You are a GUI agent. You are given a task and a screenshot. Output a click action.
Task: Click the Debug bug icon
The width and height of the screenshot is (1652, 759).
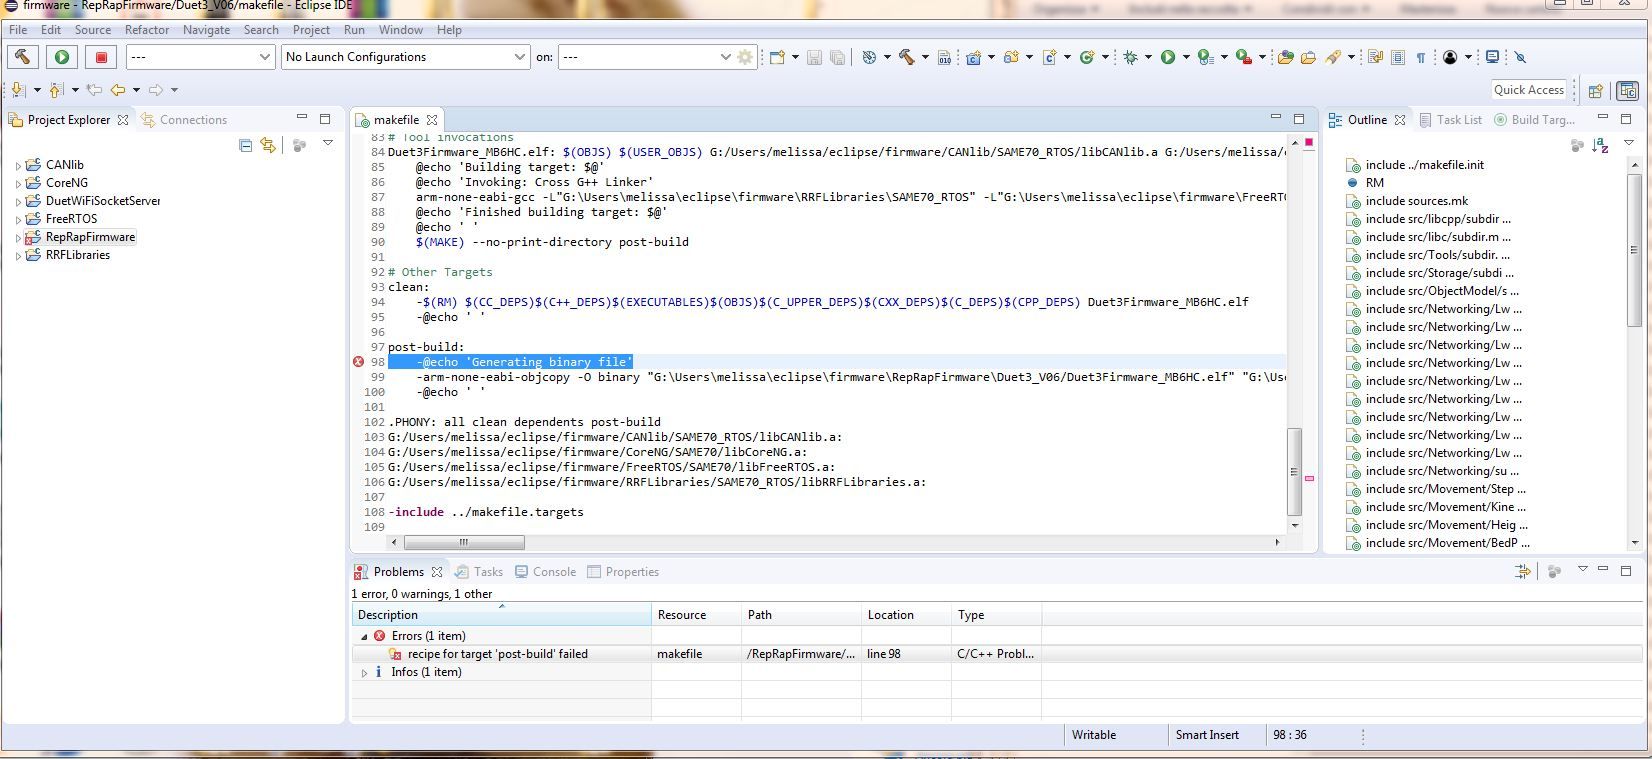point(1130,57)
